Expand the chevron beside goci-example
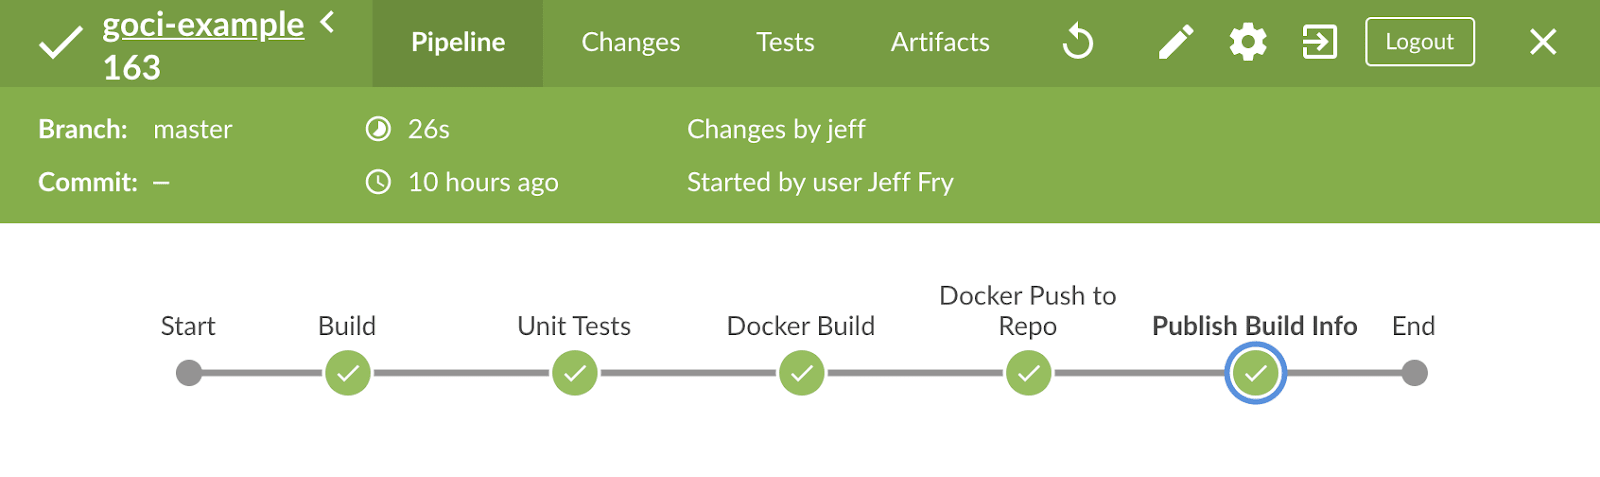 point(327,21)
